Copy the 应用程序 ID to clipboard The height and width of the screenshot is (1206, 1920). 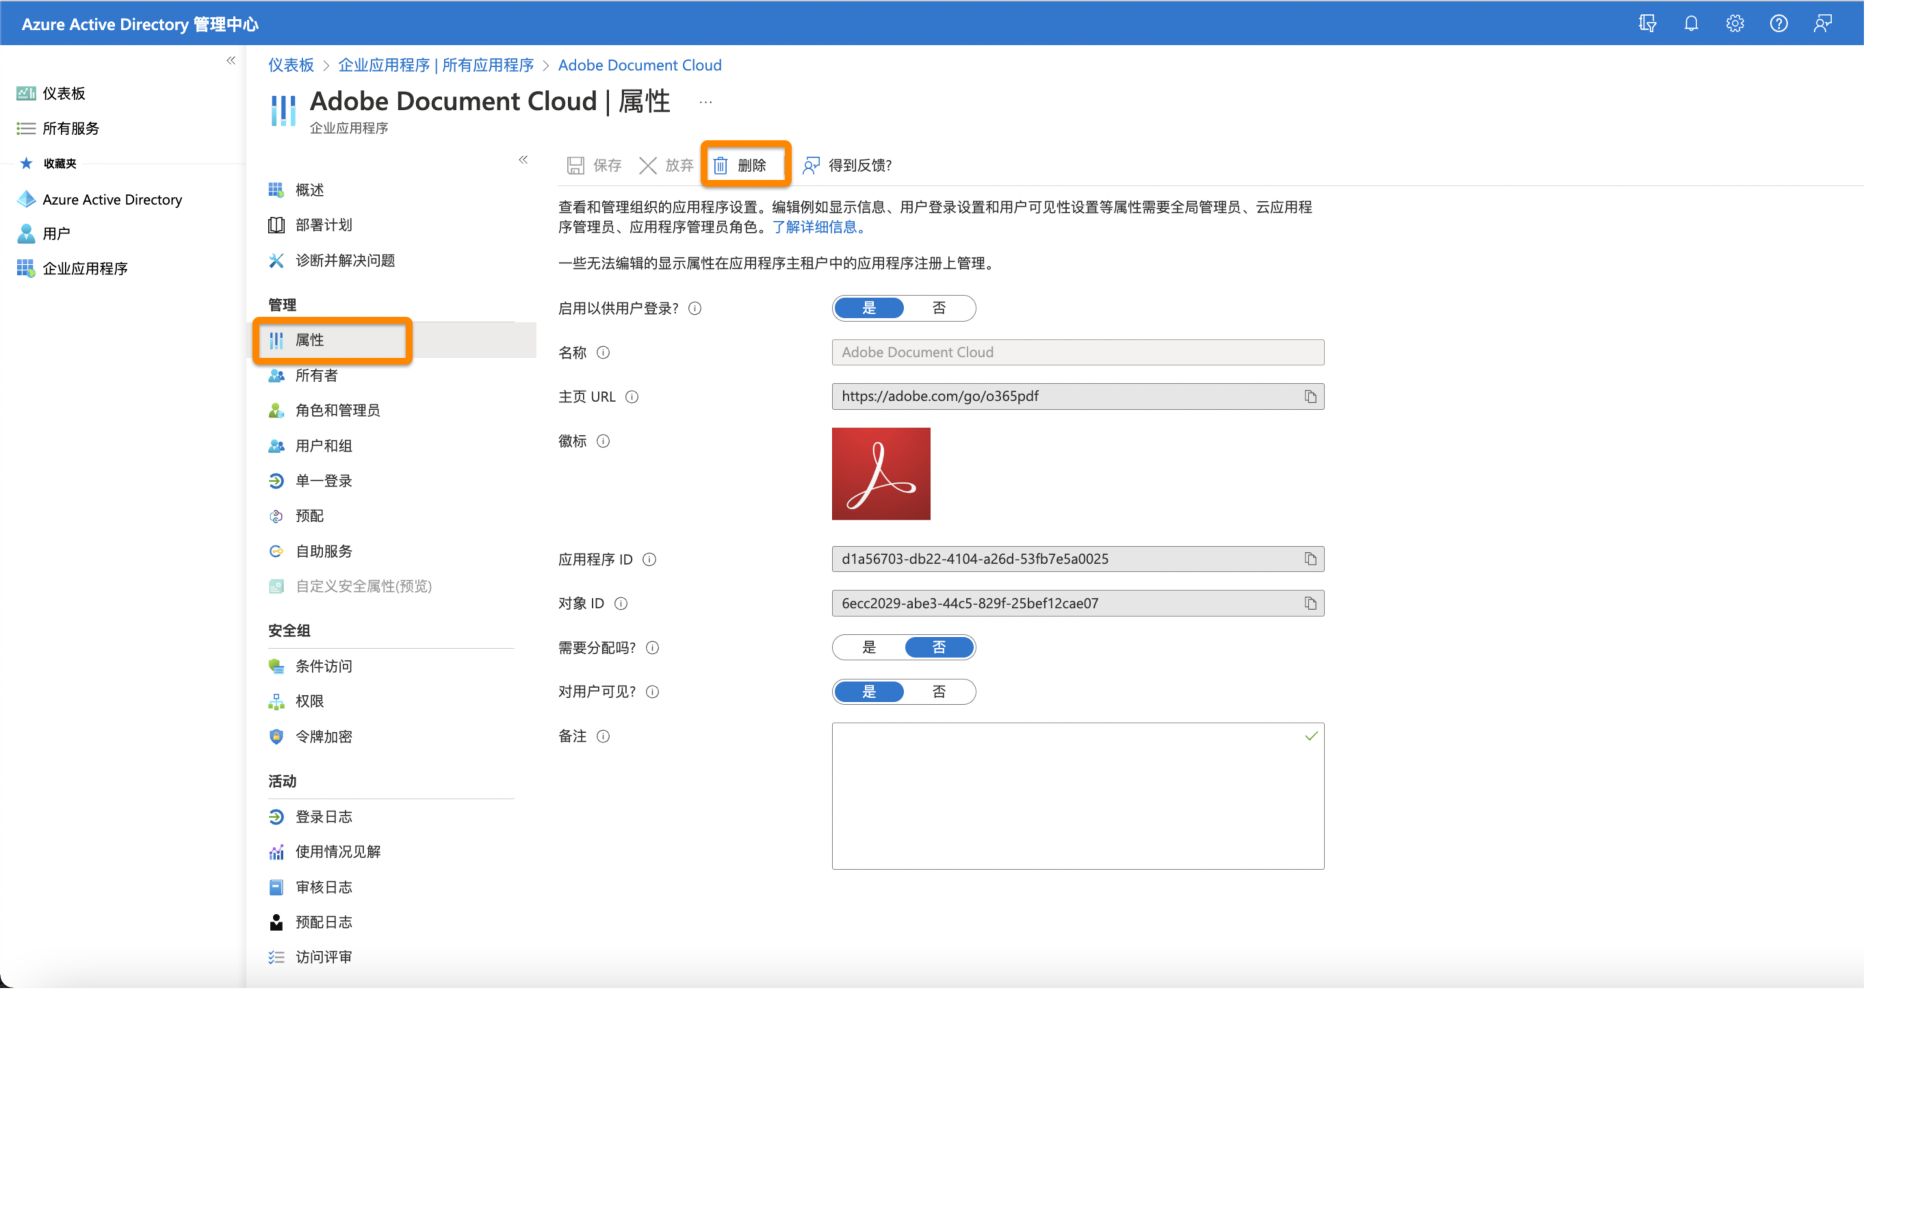click(x=1310, y=559)
